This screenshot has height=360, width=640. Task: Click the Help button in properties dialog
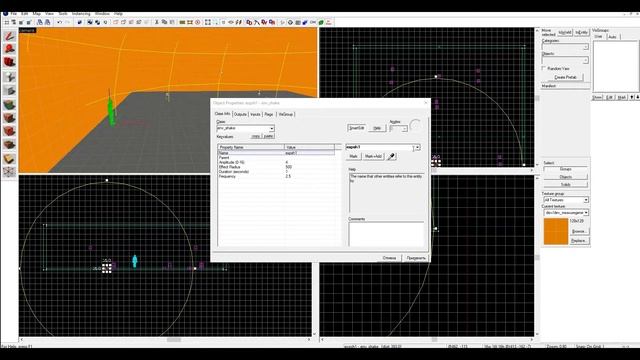pos(377,128)
